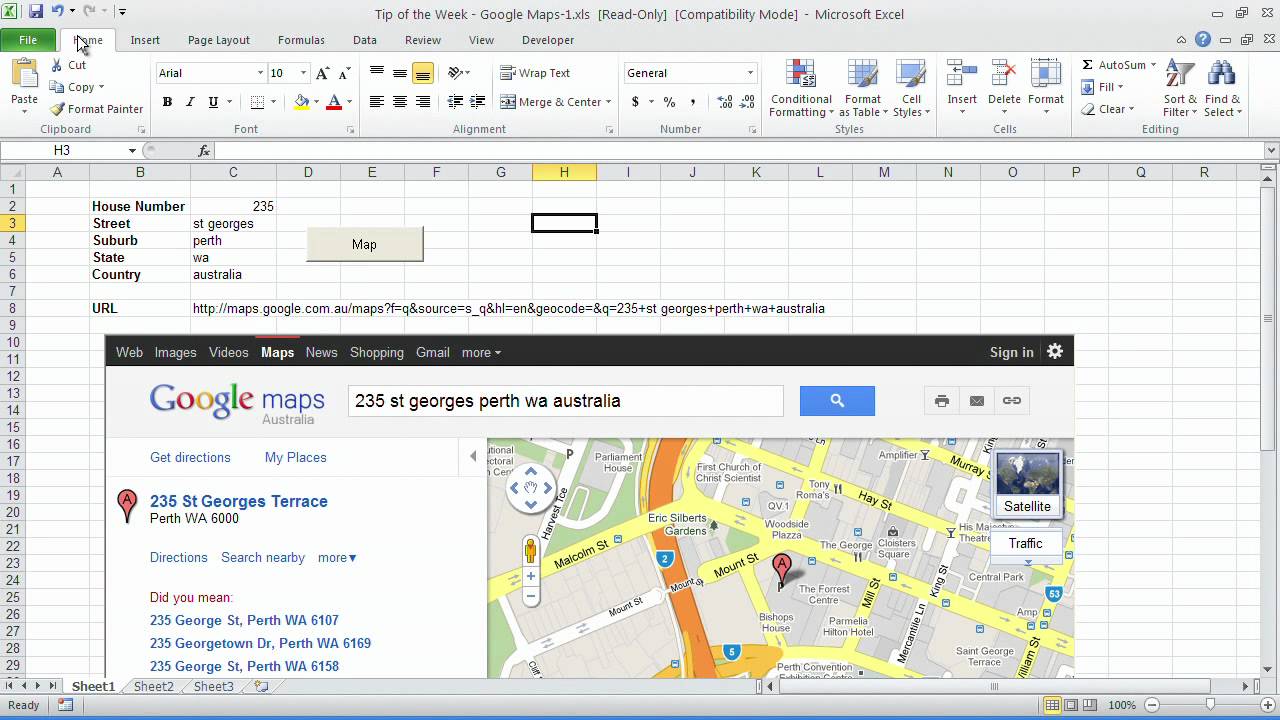Click the Map button on worksheet
The height and width of the screenshot is (720, 1280).
(x=364, y=244)
